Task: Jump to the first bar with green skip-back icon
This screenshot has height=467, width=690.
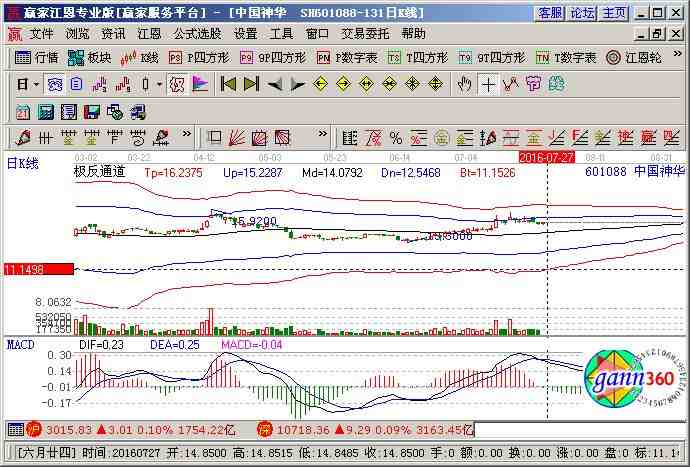Action: (x=228, y=84)
